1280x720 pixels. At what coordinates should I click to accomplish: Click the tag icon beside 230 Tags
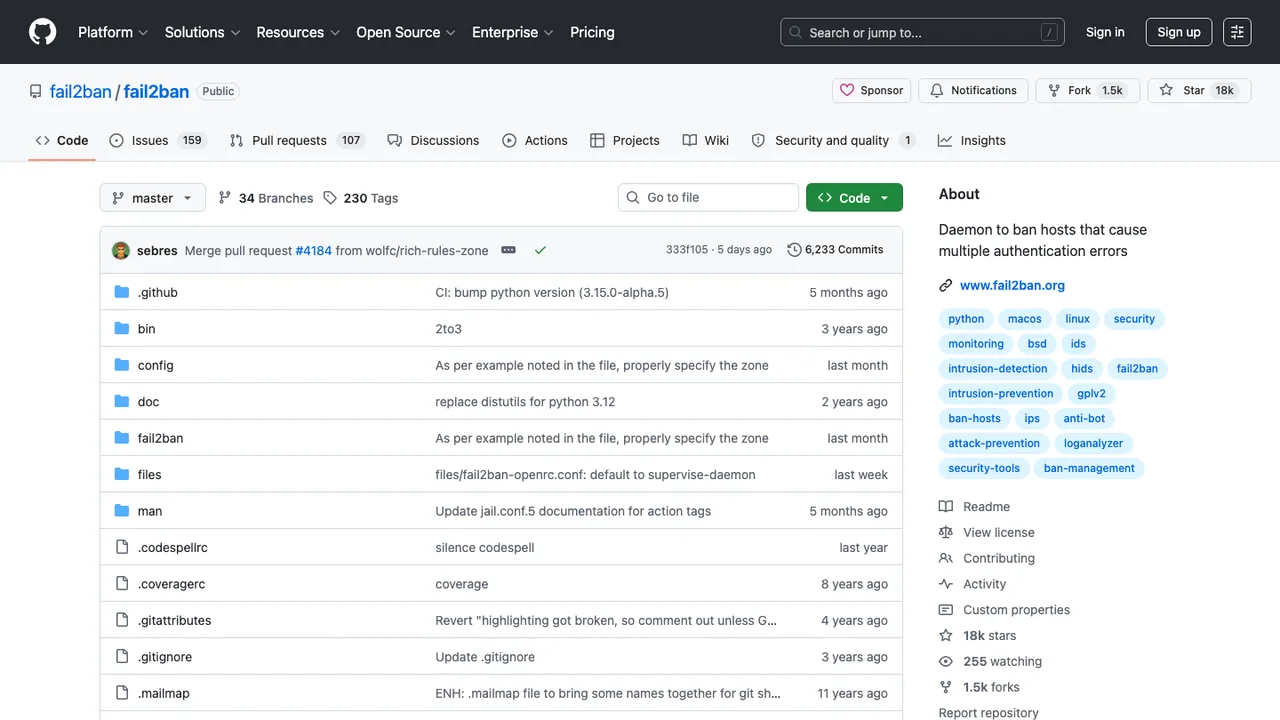point(330,198)
